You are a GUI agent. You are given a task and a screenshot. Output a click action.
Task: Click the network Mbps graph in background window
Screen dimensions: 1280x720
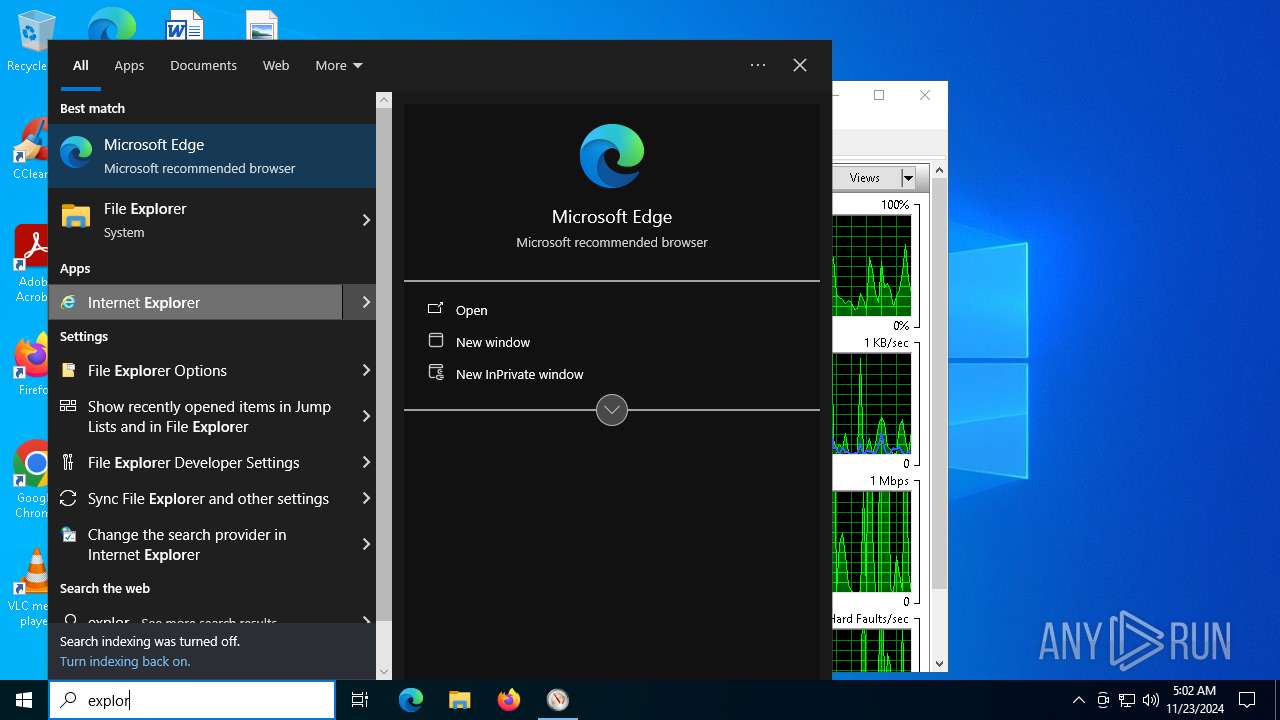(x=872, y=542)
